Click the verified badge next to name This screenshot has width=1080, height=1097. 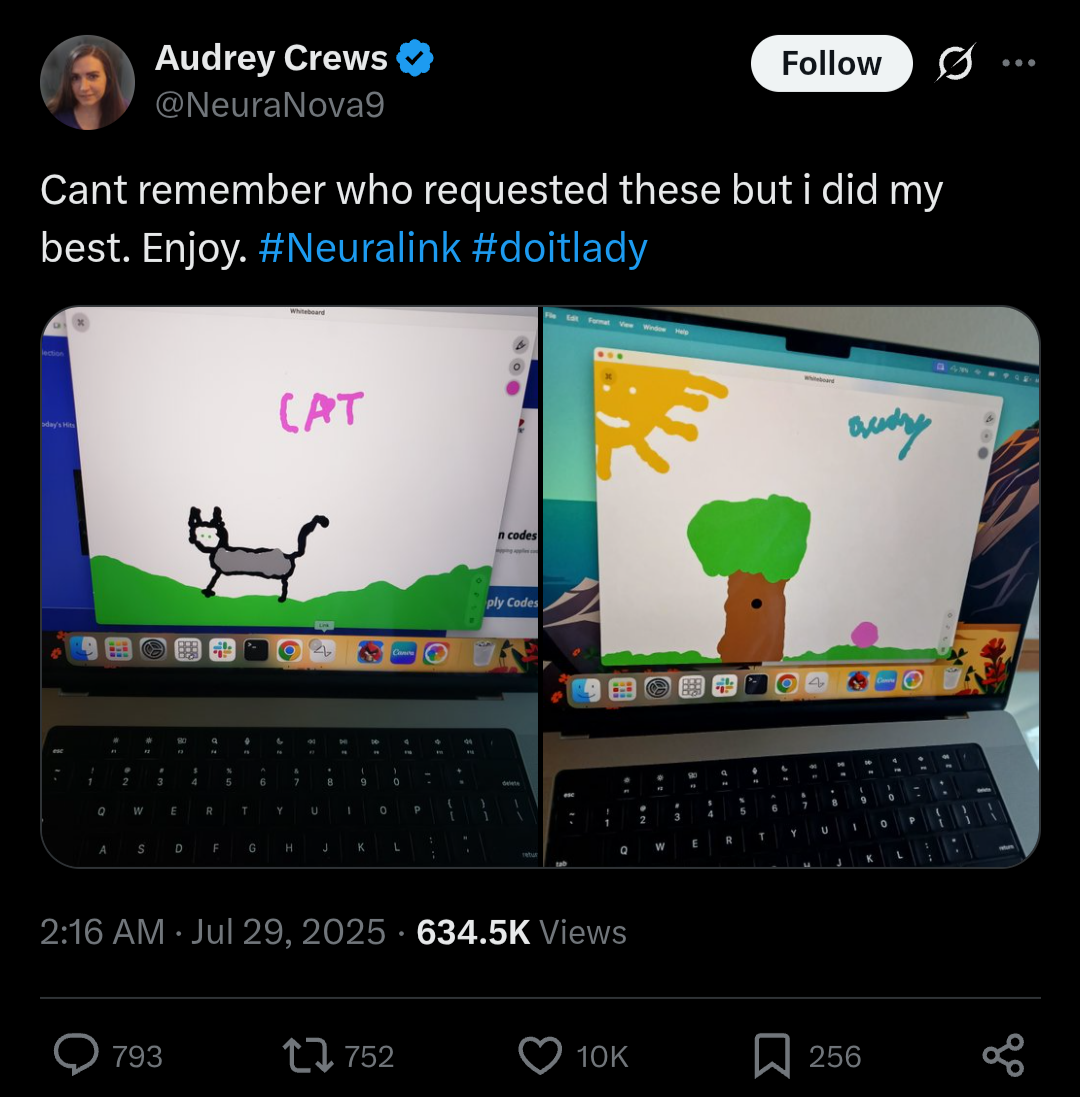point(415,59)
